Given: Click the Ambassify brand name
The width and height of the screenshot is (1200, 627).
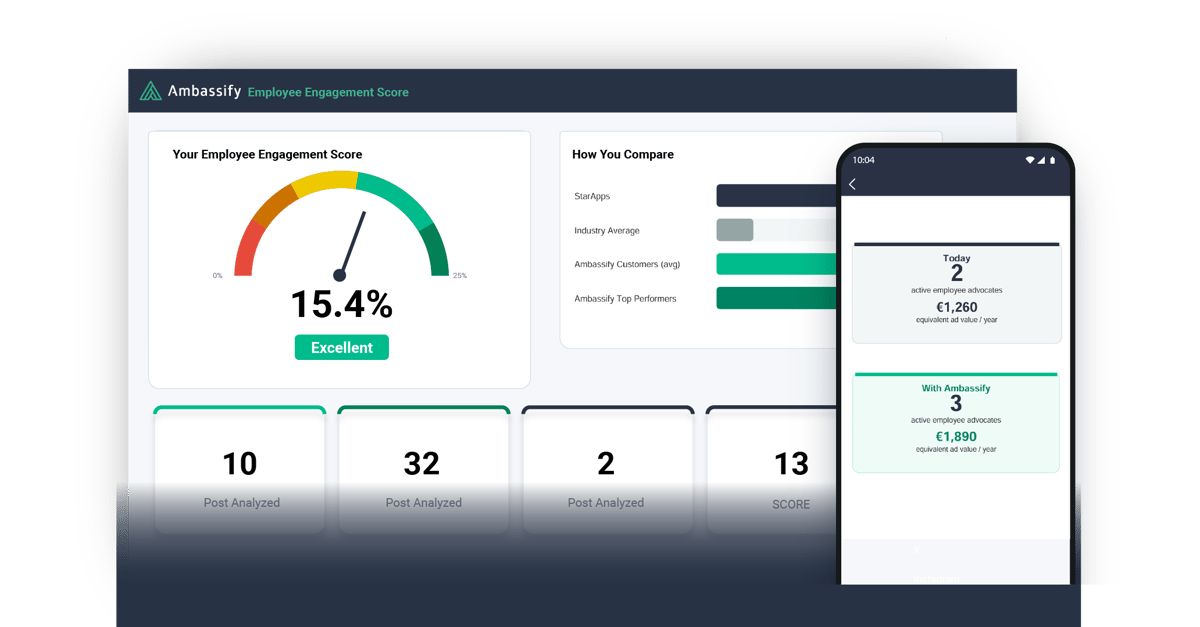Looking at the screenshot, I should click(x=204, y=91).
